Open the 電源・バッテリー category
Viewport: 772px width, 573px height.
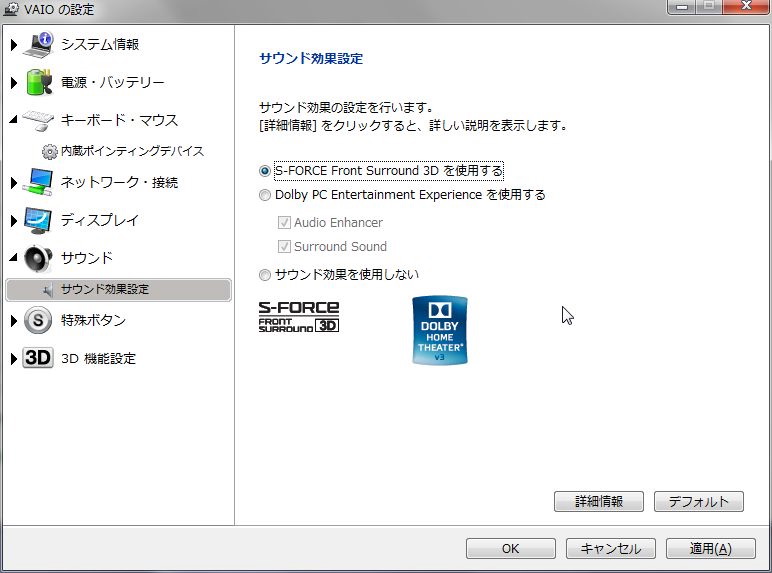click(x=112, y=82)
